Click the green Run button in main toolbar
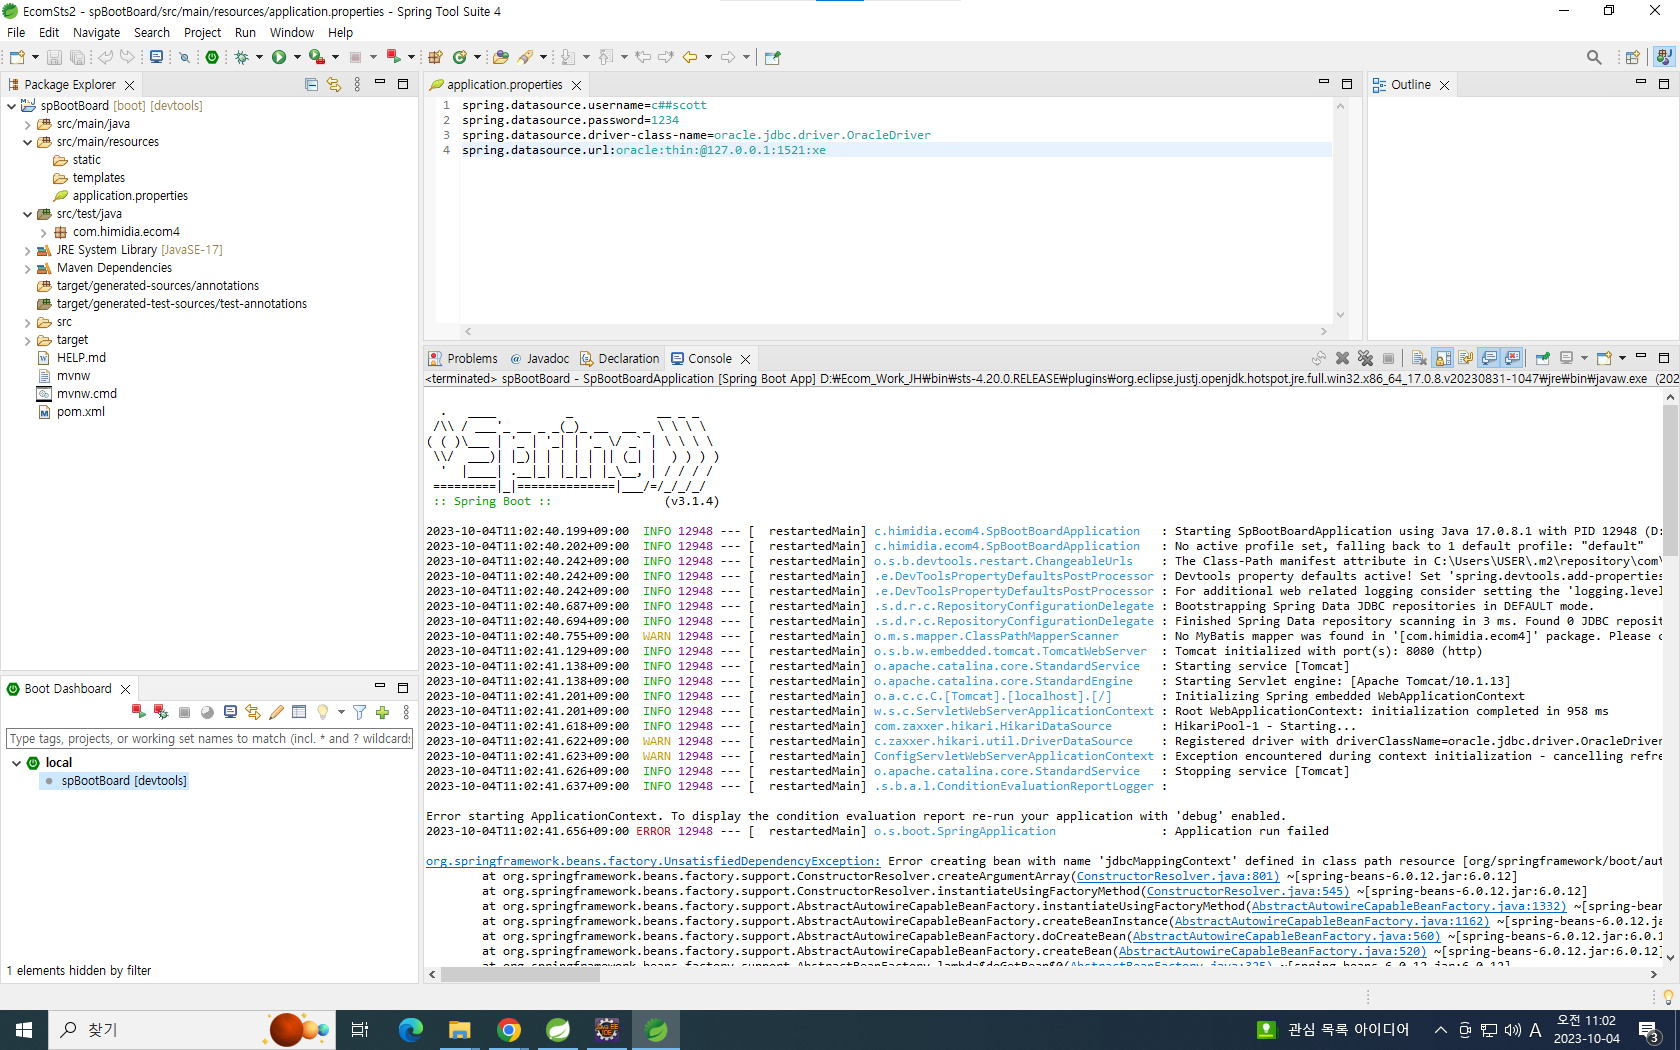Screen dimensions: 1680x1050 [279, 57]
